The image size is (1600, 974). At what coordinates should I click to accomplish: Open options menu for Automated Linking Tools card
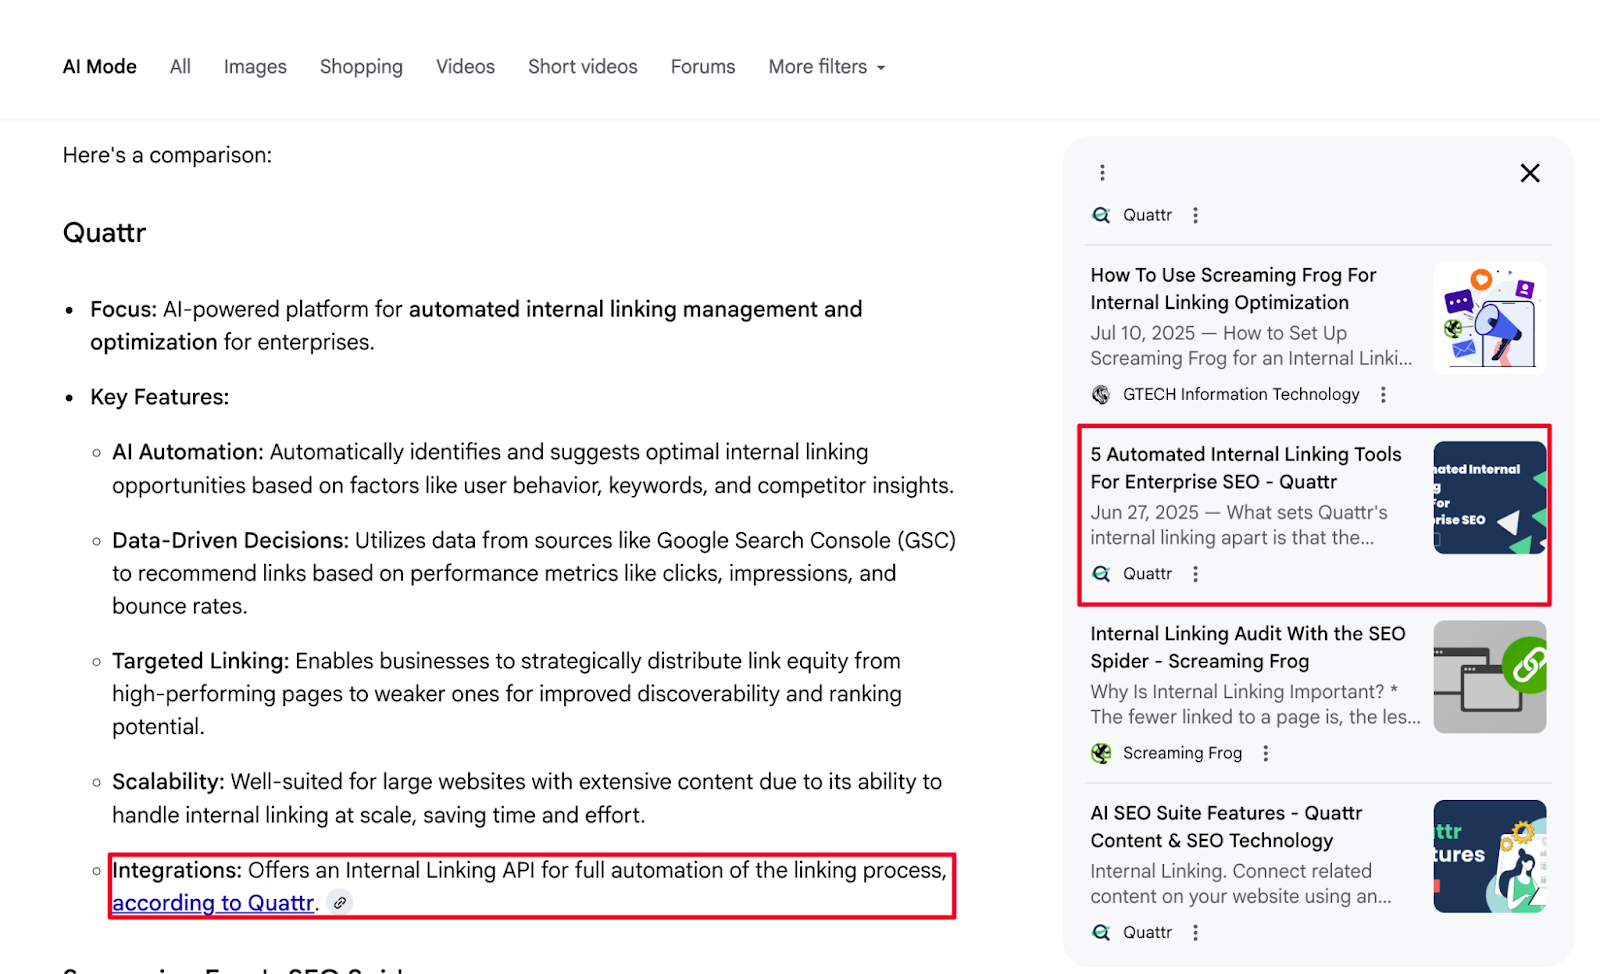pyautogui.click(x=1195, y=574)
